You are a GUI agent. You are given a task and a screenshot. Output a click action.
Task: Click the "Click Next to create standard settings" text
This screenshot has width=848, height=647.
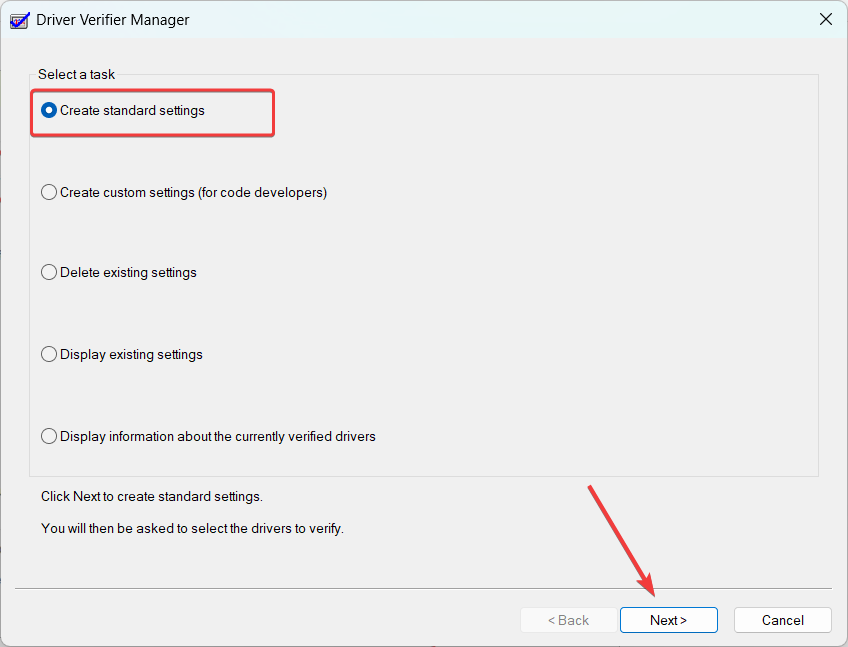[151, 496]
